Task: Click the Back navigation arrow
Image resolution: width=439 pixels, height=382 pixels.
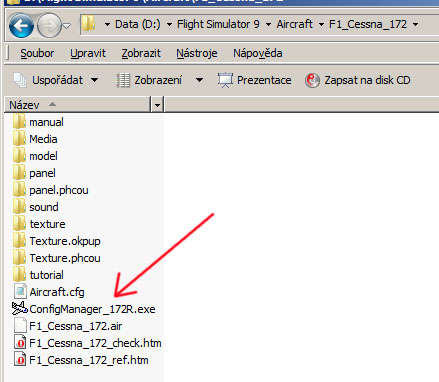Action: click(x=21, y=25)
